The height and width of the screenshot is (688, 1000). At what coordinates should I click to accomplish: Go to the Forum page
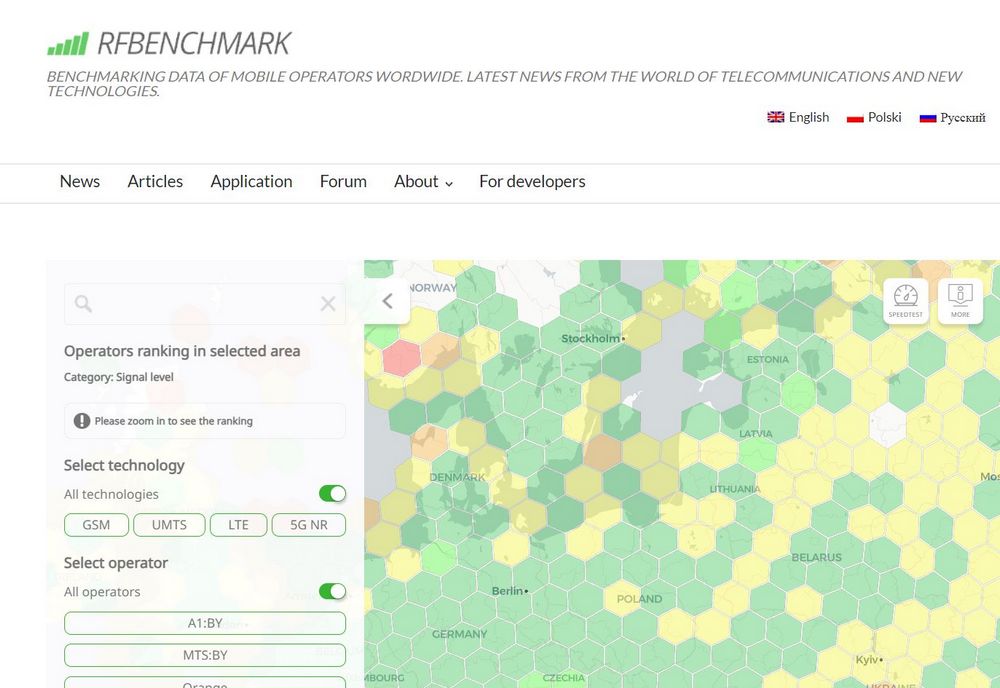click(343, 182)
